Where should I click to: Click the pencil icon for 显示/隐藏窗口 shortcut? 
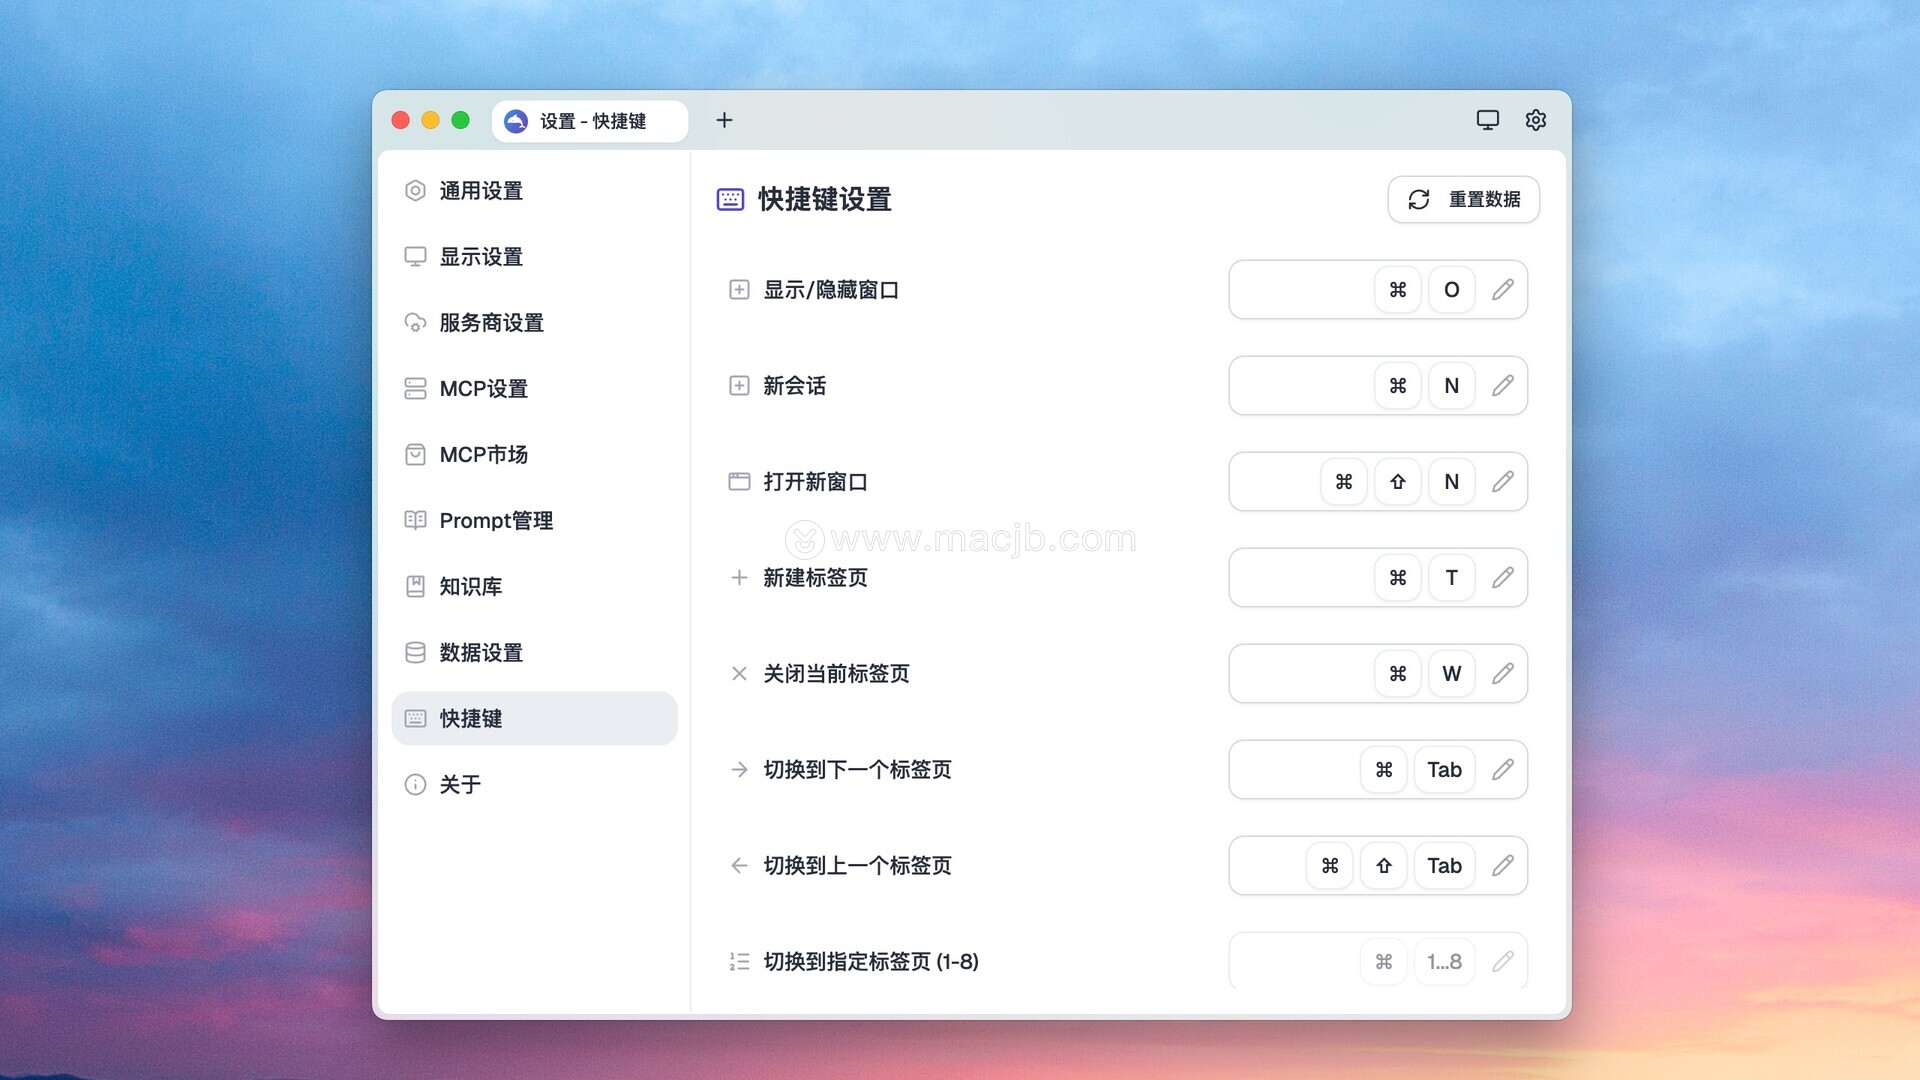click(1502, 290)
